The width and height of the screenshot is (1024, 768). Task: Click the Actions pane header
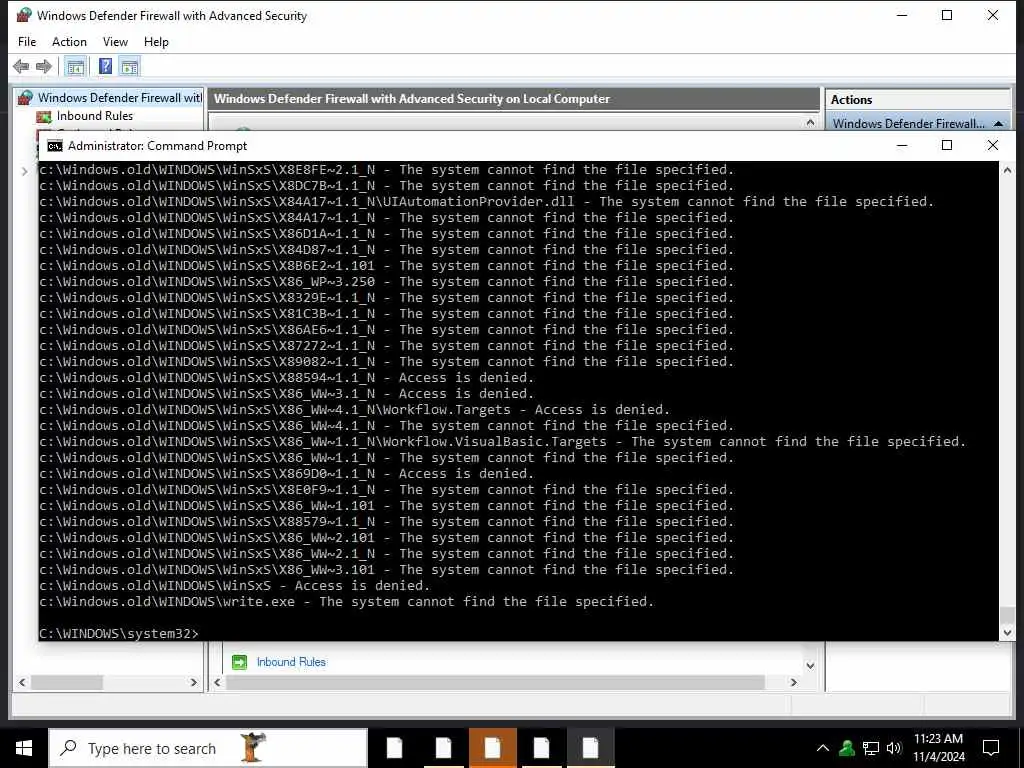[x=918, y=100]
